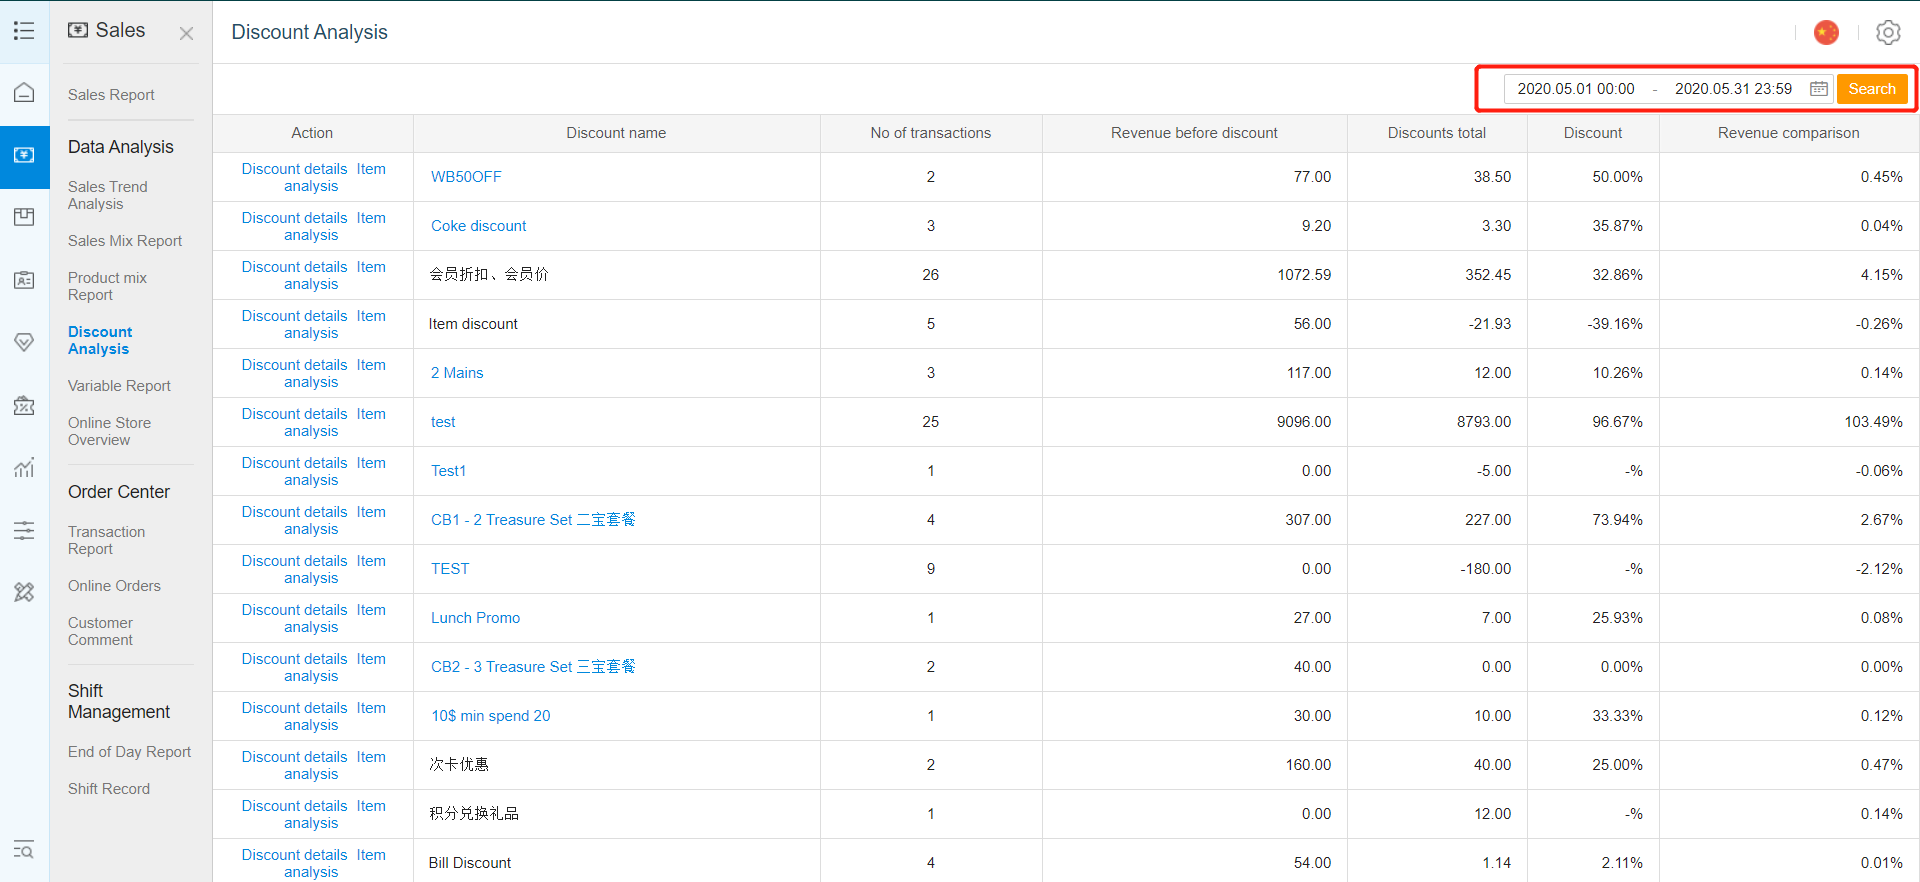Image resolution: width=1920 pixels, height=882 pixels.
Task: Open the 10$ min spend 20 link
Action: 490,716
